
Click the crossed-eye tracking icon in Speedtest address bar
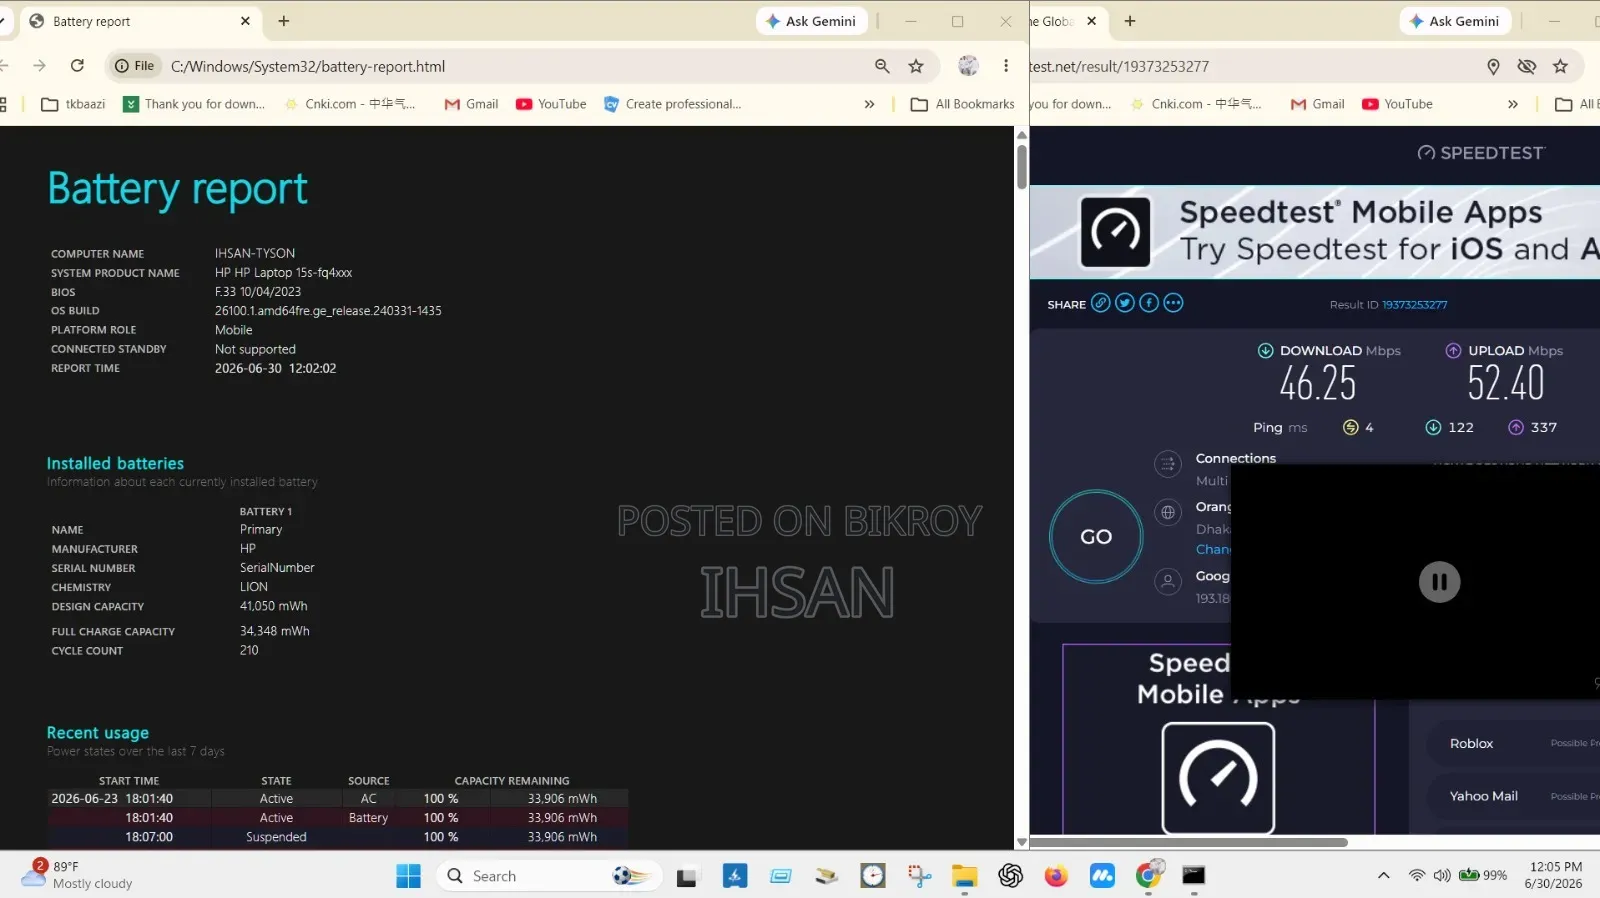tap(1526, 66)
